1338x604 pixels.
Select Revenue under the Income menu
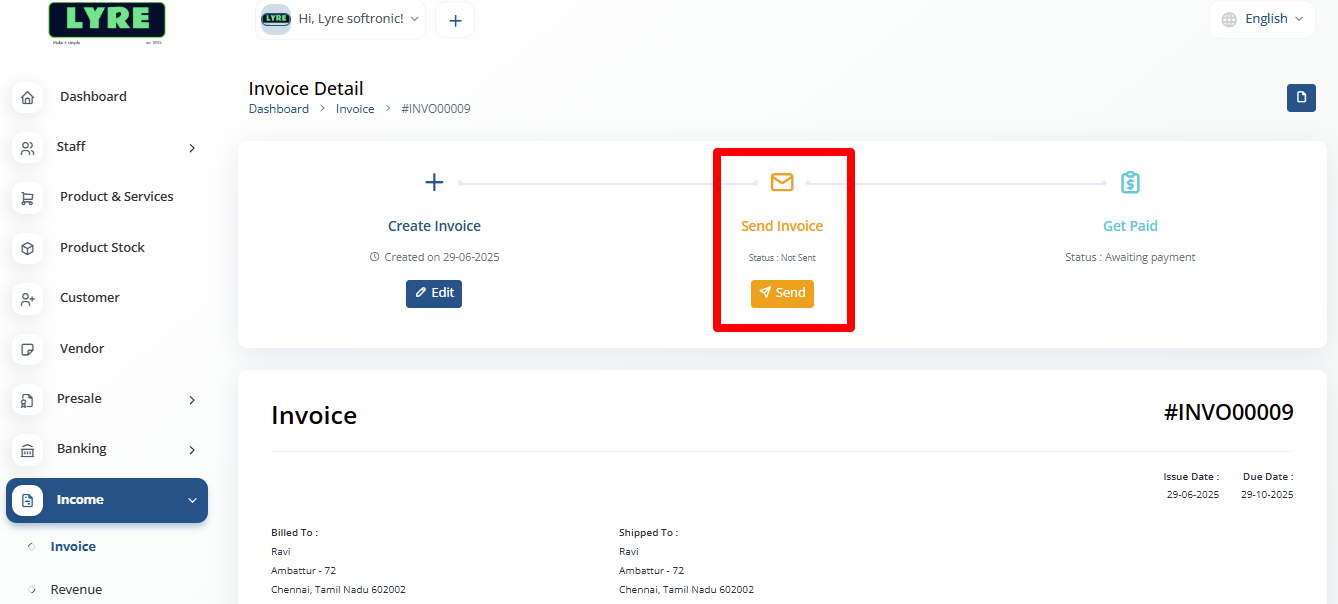[76, 589]
